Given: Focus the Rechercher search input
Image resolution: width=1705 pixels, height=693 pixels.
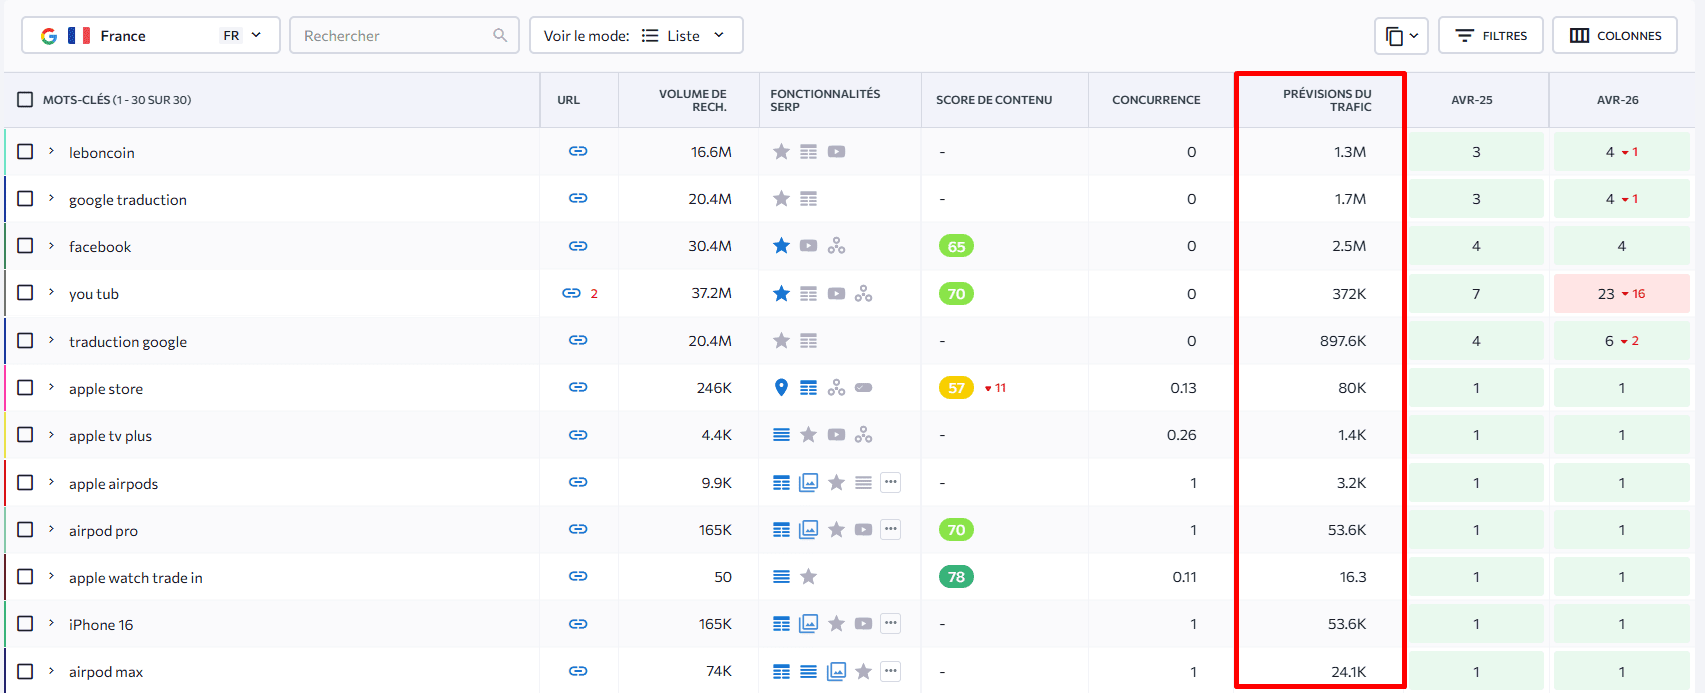Looking at the screenshot, I should pos(404,35).
